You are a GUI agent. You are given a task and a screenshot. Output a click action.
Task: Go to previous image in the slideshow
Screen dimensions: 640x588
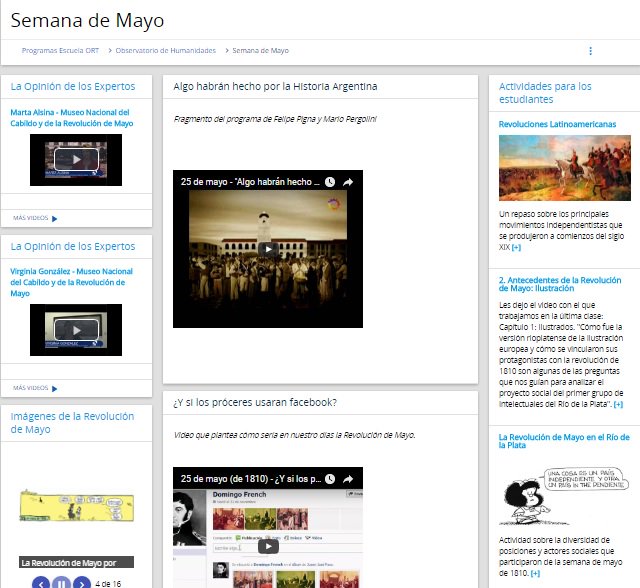coord(41,584)
